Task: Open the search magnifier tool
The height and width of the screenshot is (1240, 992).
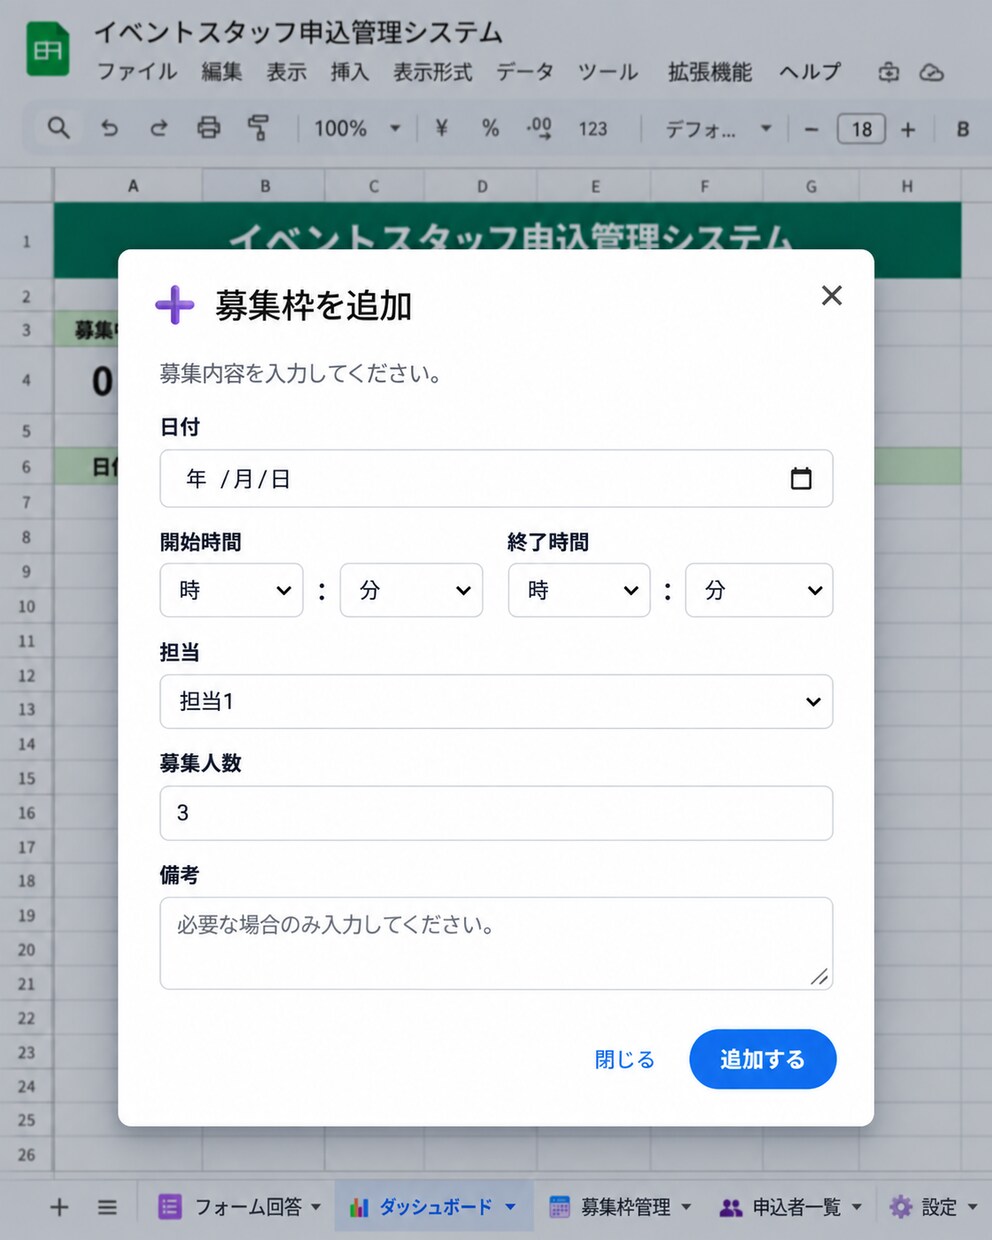Action: (x=59, y=128)
